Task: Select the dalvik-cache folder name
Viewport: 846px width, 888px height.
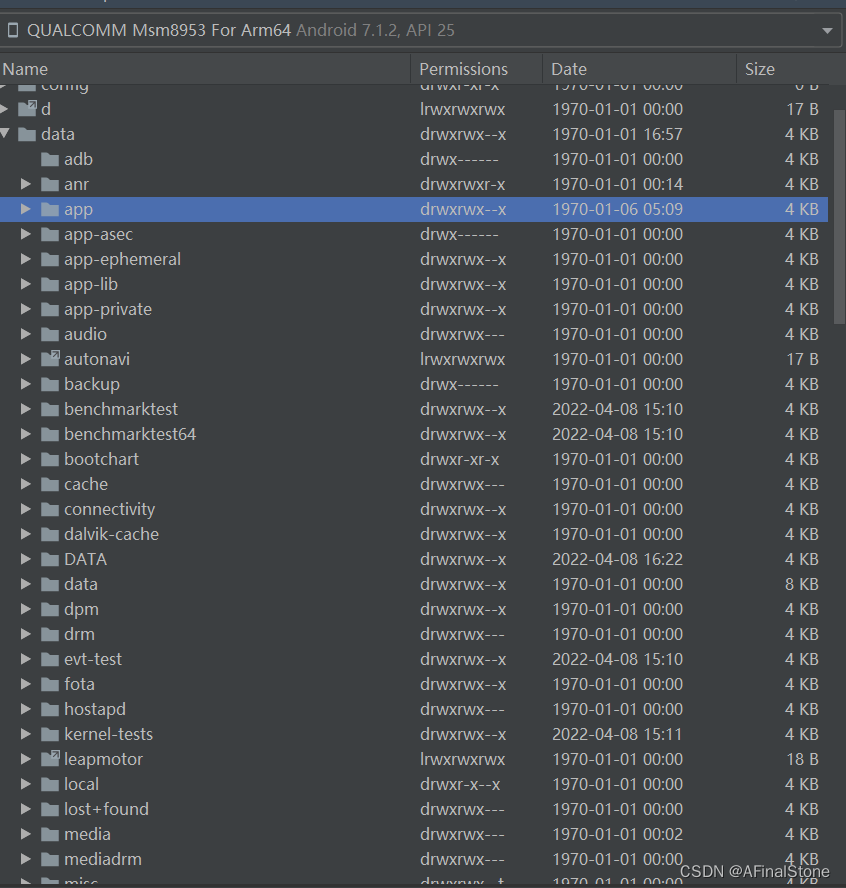Action: [112, 534]
